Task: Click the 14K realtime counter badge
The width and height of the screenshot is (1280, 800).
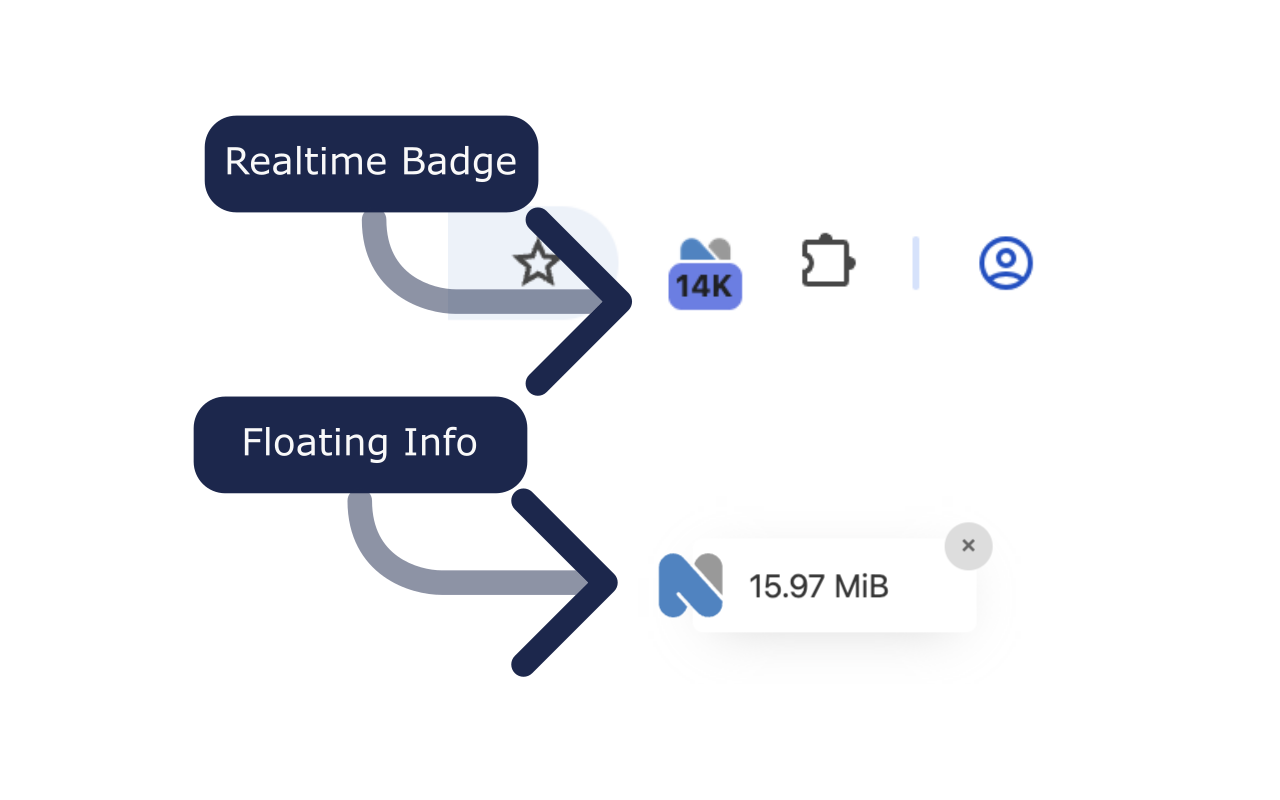Action: [x=705, y=287]
